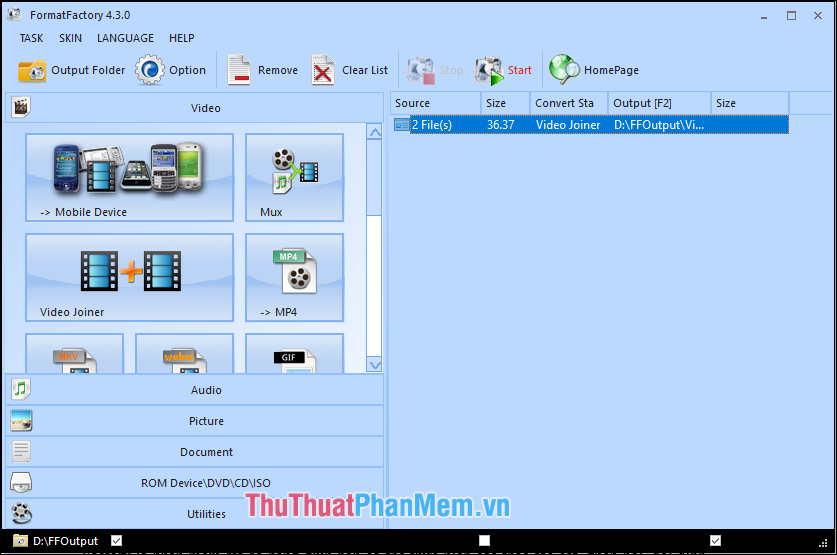Select the Mobile Device conversion tile

(x=130, y=177)
